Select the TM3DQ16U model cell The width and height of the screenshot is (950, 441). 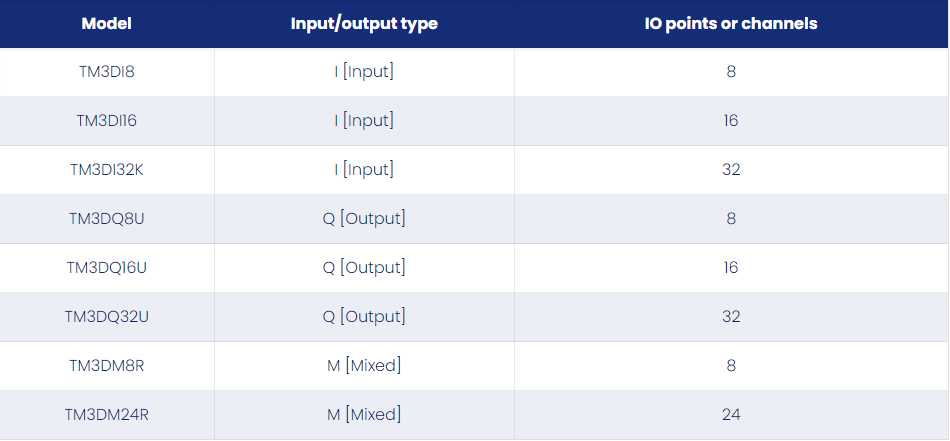pos(107,268)
